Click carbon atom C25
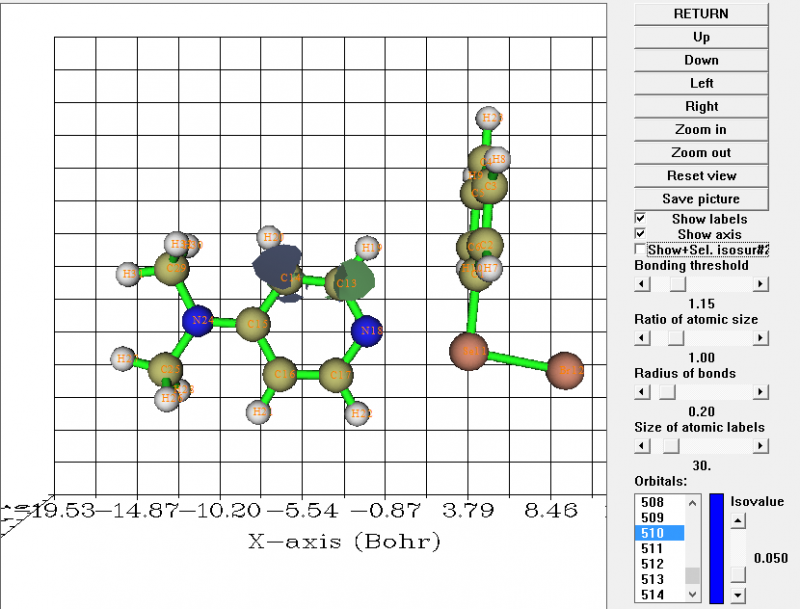 (x=165, y=369)
